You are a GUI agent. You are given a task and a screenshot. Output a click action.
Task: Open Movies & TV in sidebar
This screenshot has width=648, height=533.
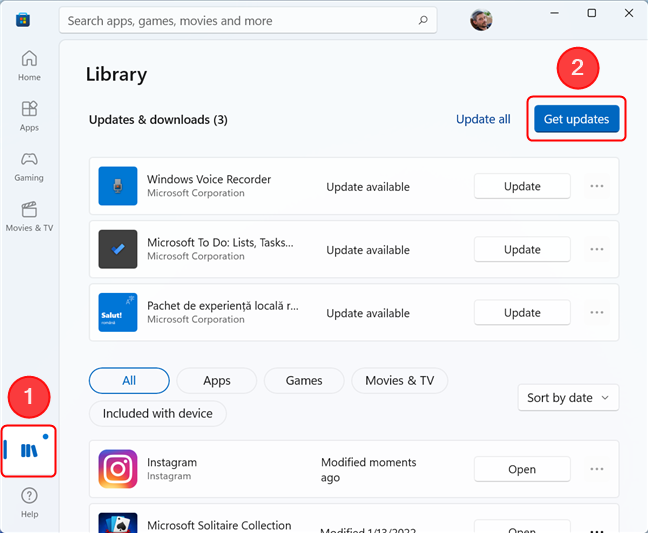(x=29, y=217)
